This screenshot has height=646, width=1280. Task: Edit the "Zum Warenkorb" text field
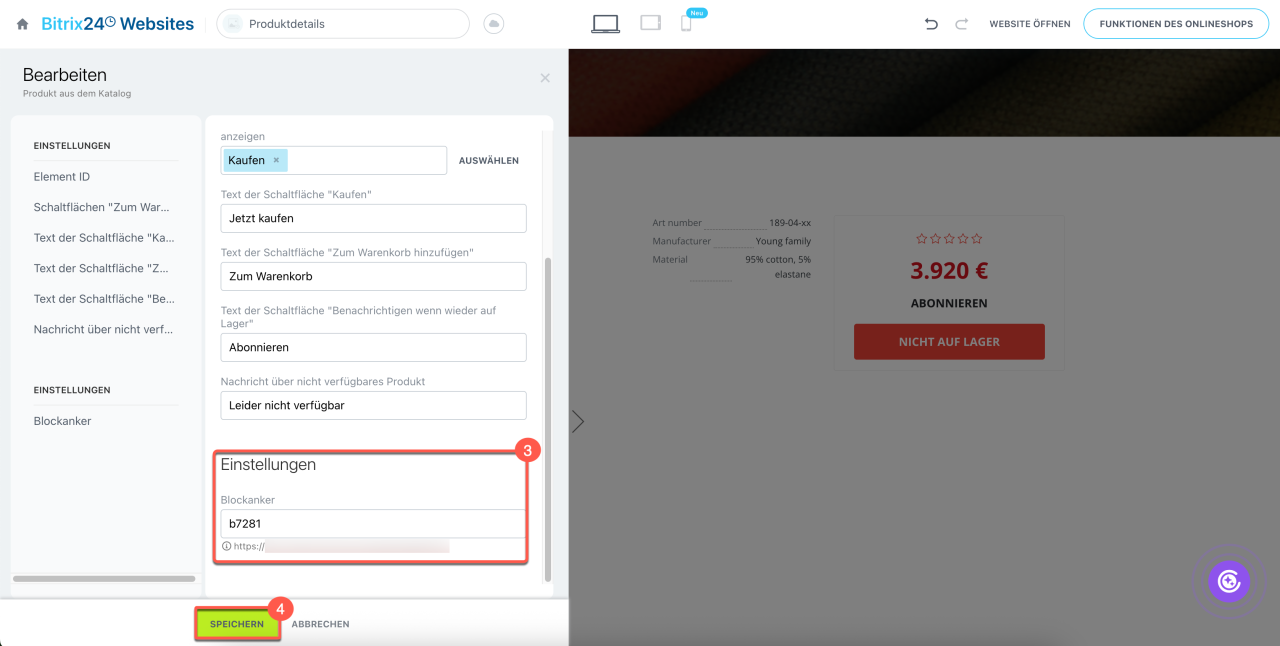click(x=373, y=276)
